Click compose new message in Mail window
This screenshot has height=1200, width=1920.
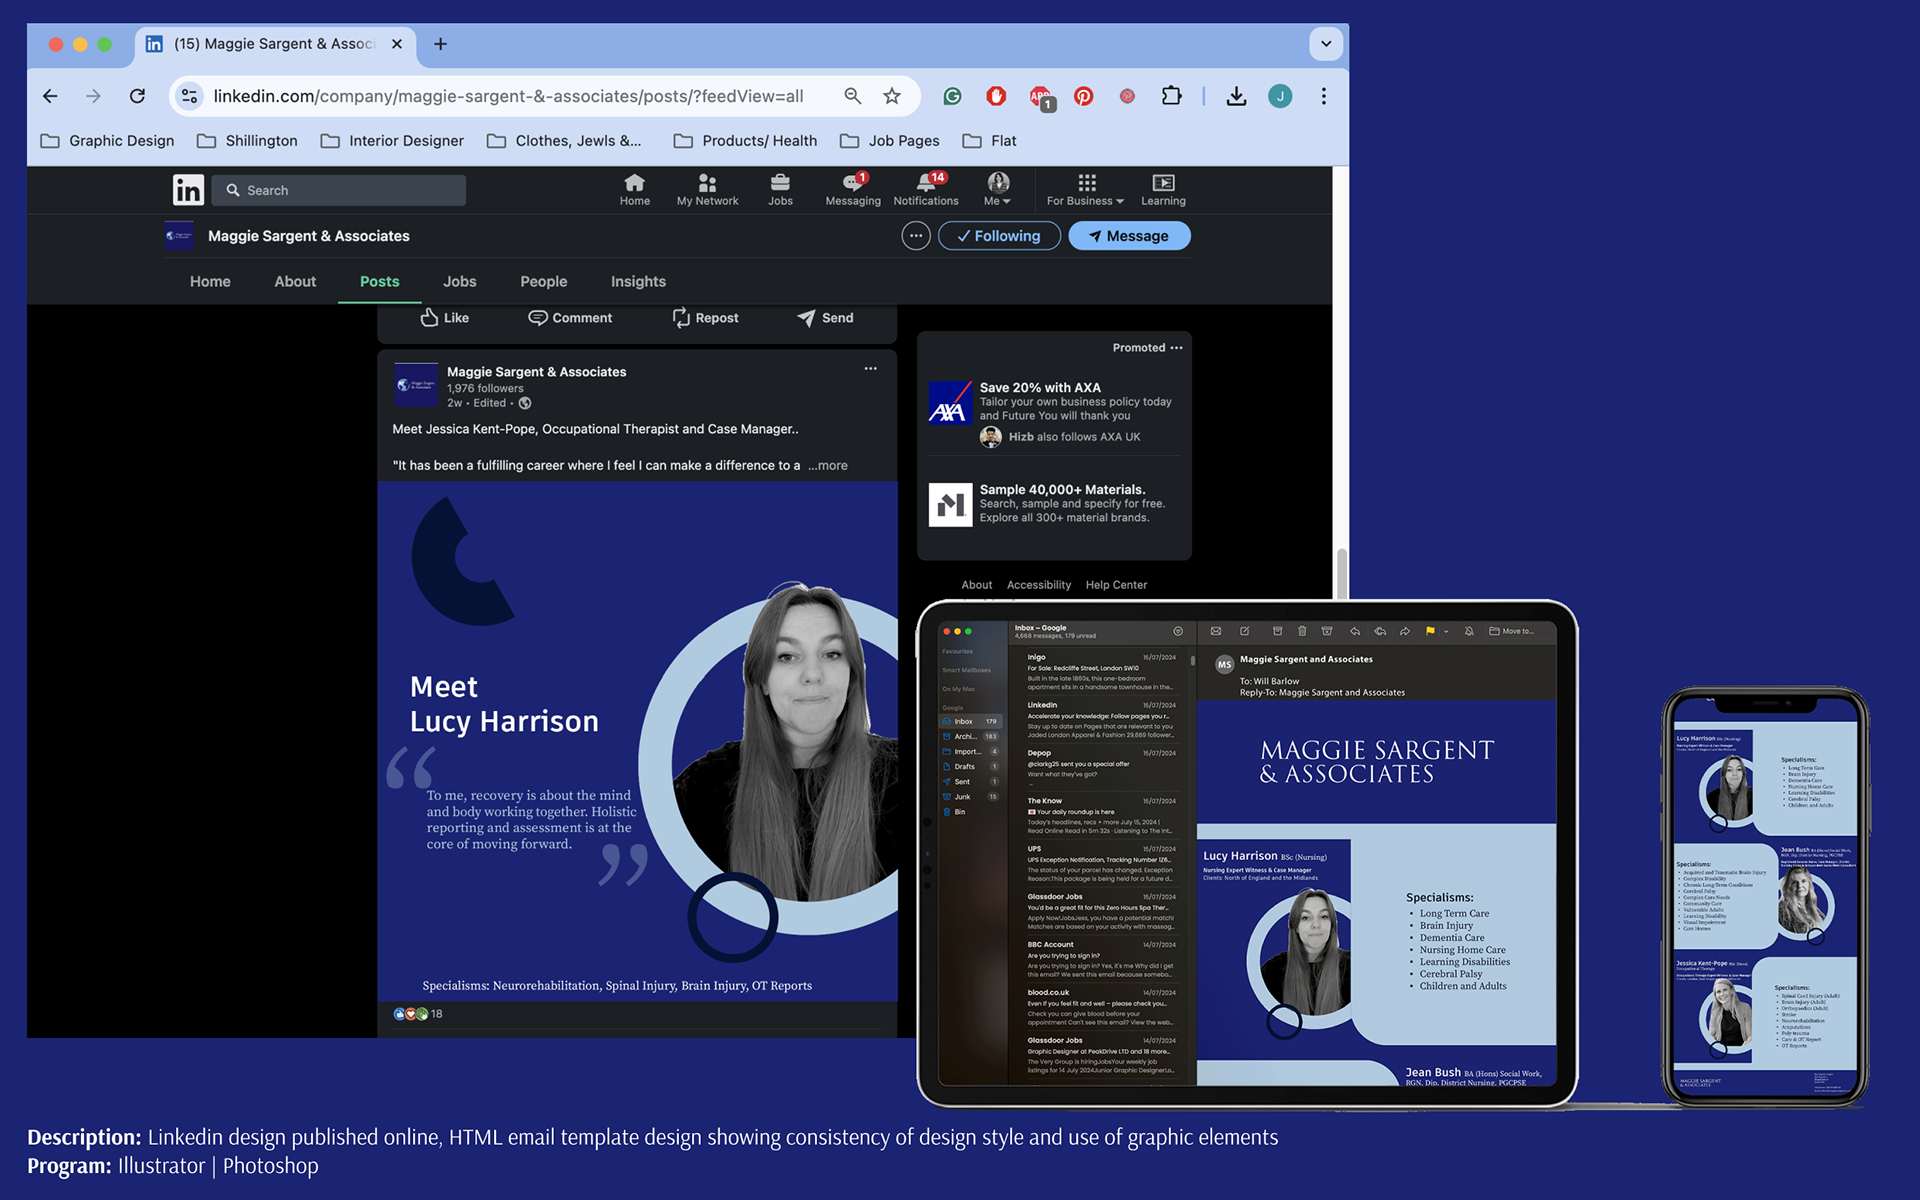pyautogui.click(x=1245, y=631)
